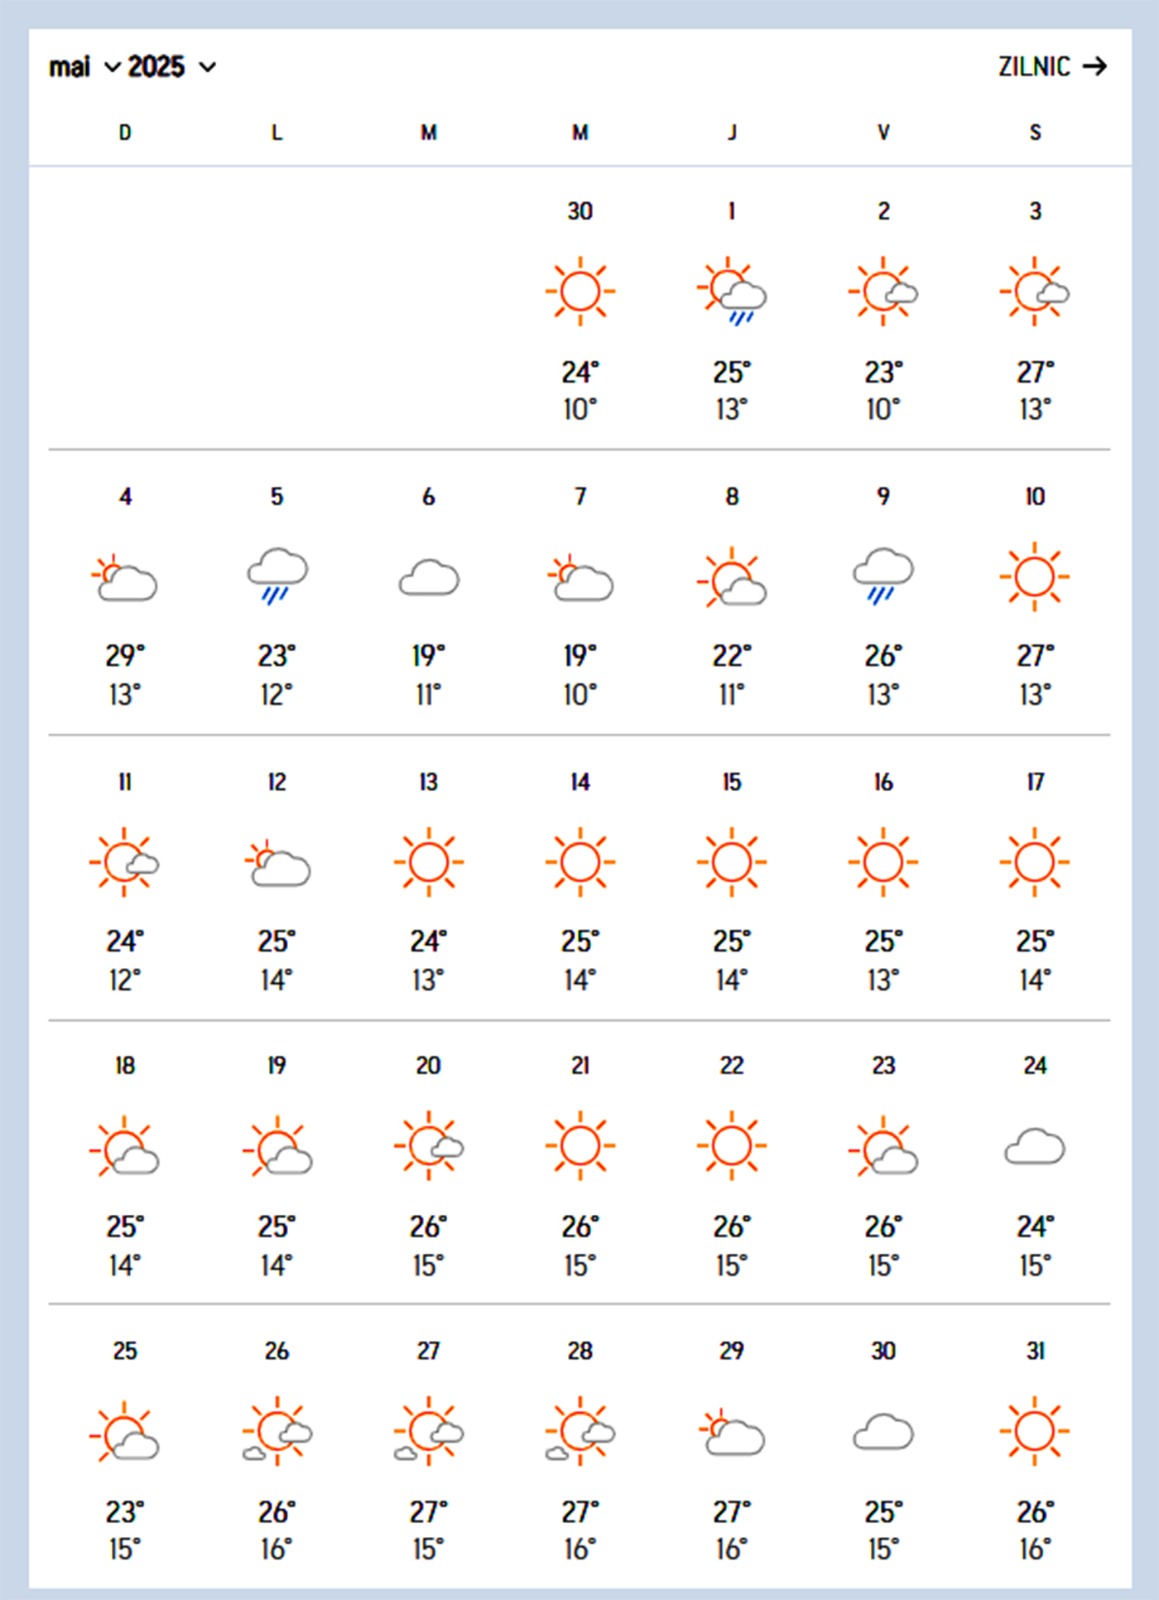The width and height of the screenshot is (1159, 1600).
Task: Click the mostly cloudy icon on May 12
Action: tap(277, 863)
